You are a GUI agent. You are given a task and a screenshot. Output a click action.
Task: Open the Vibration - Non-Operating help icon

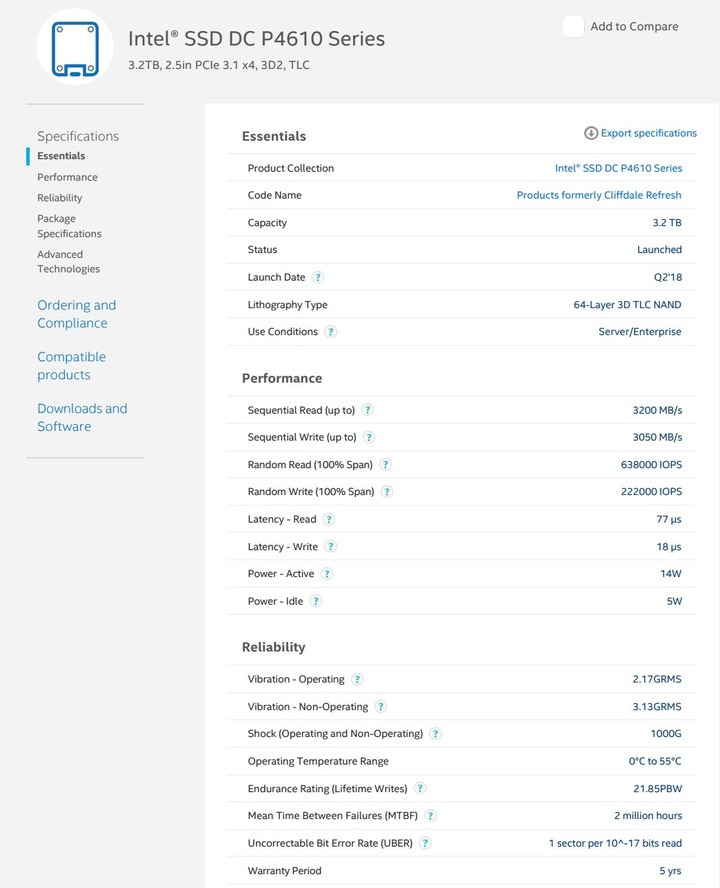pyautogui.click(x=381, y=707)
